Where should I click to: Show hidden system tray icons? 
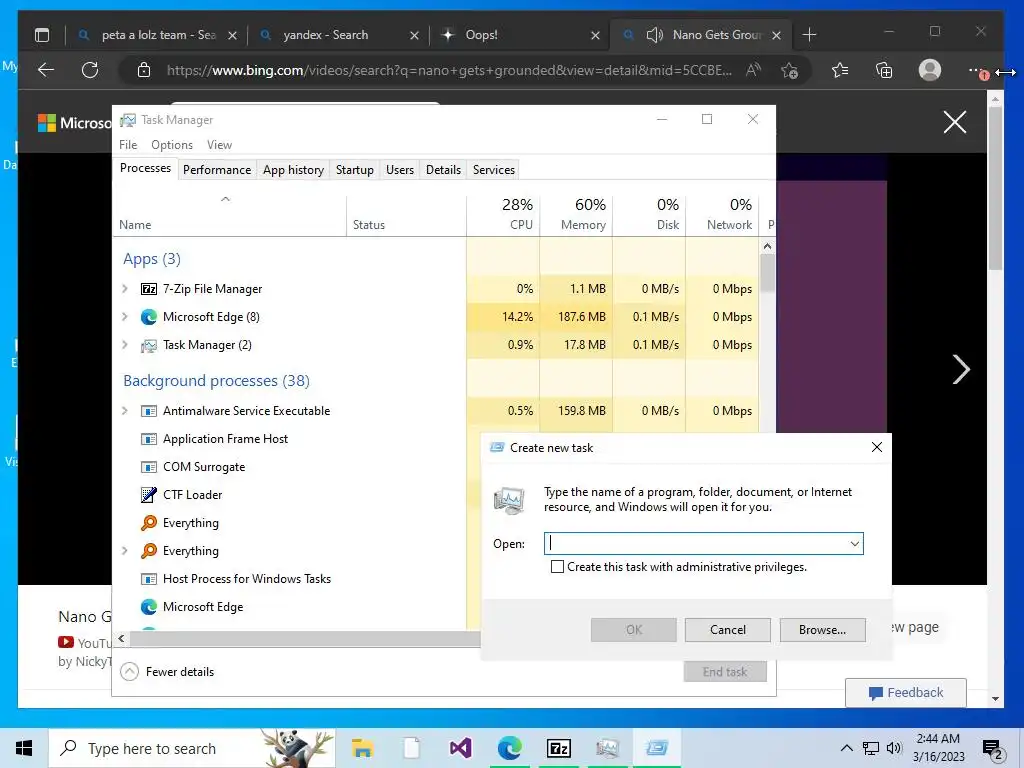coord(846,748)
